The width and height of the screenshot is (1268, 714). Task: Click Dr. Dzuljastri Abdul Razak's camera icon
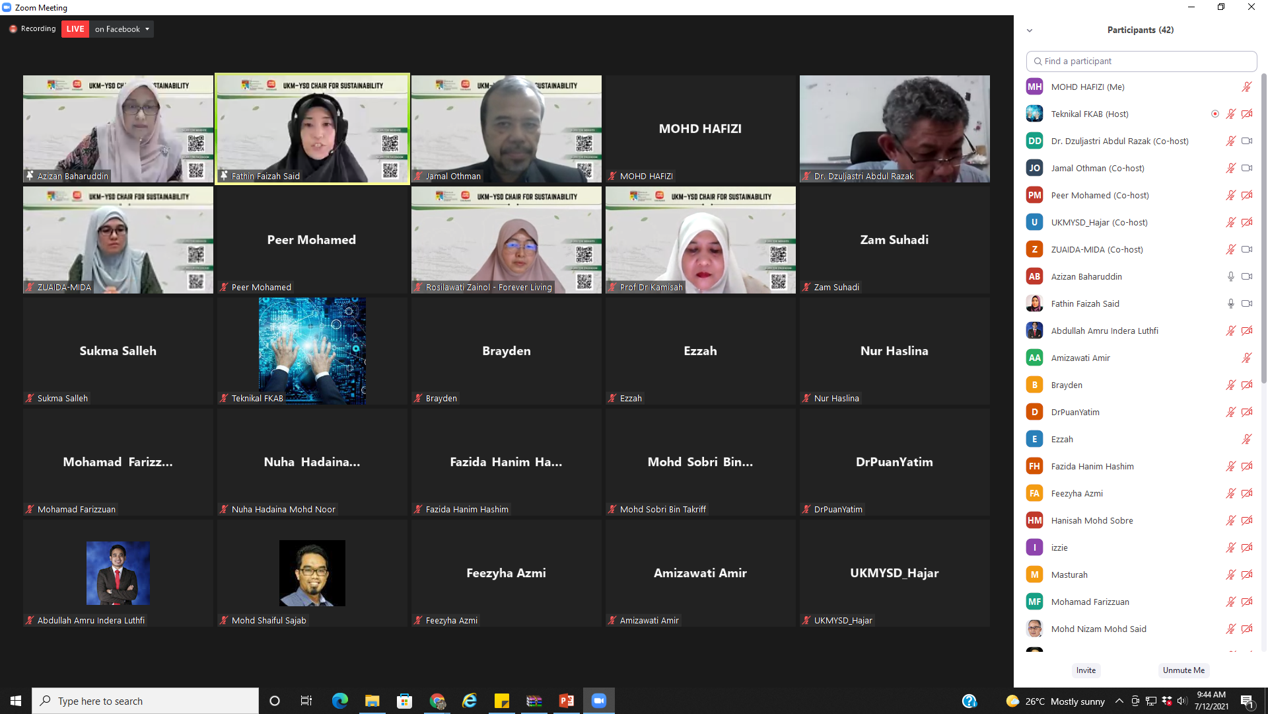coord(1246,141)
